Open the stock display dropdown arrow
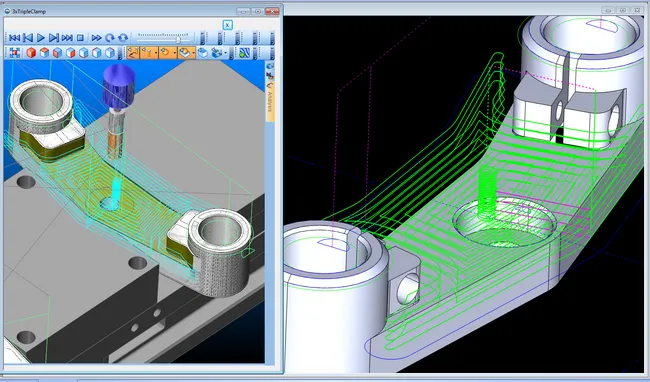 (x=194, y=53)
